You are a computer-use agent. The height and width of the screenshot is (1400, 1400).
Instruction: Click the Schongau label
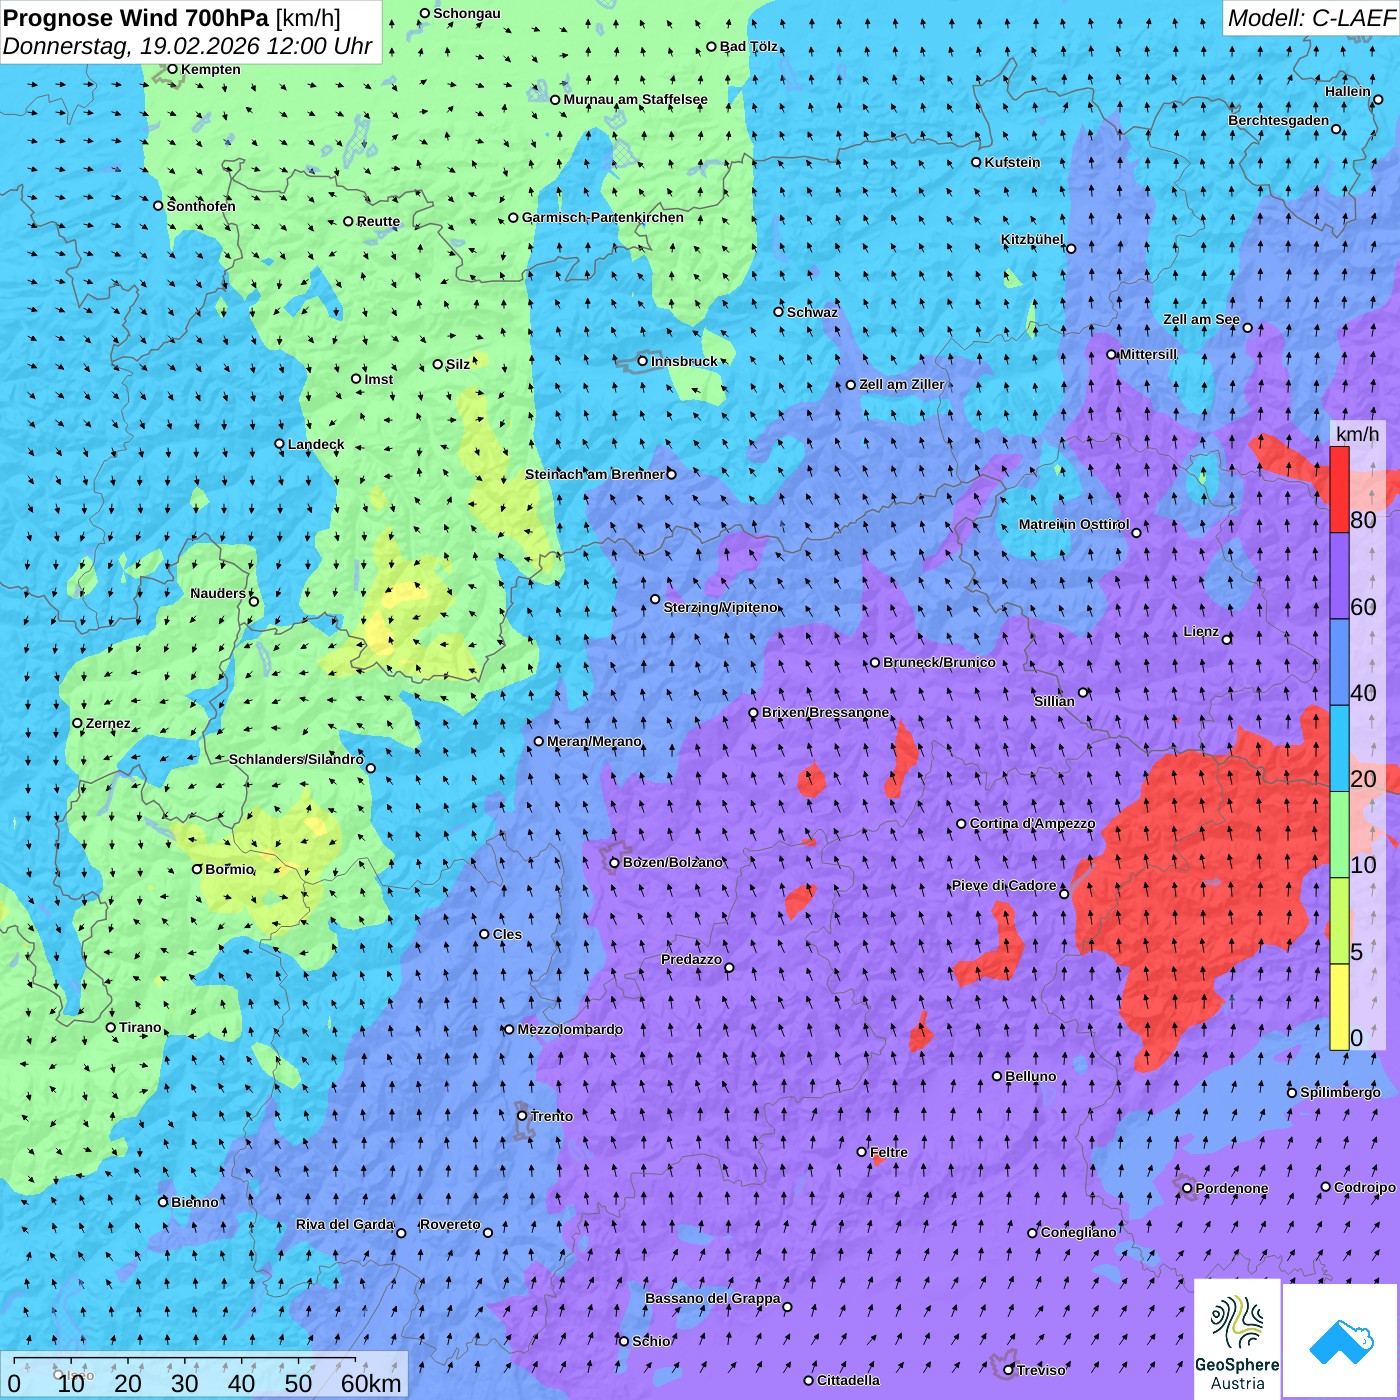pyautogui.click(x=467, y=13)
